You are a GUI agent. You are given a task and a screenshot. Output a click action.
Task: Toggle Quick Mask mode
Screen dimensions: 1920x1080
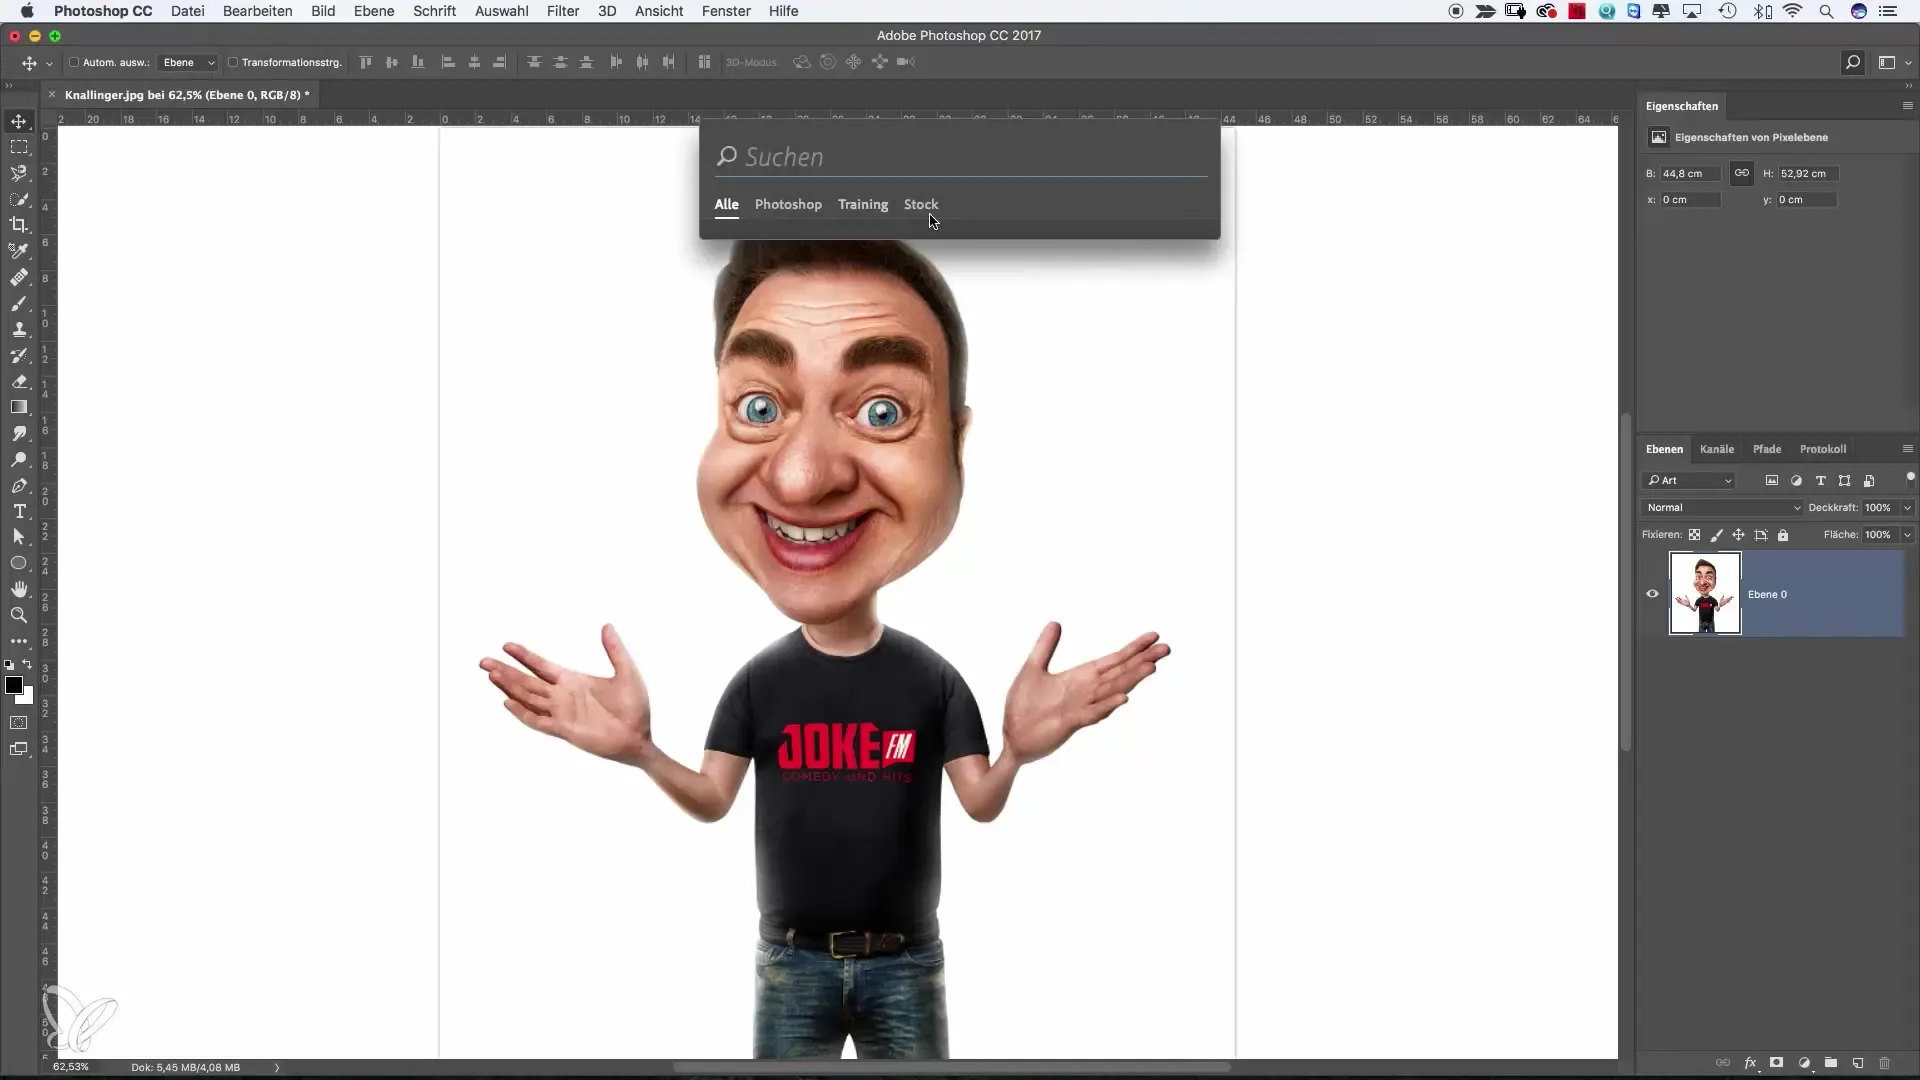(x=19, y=722)
